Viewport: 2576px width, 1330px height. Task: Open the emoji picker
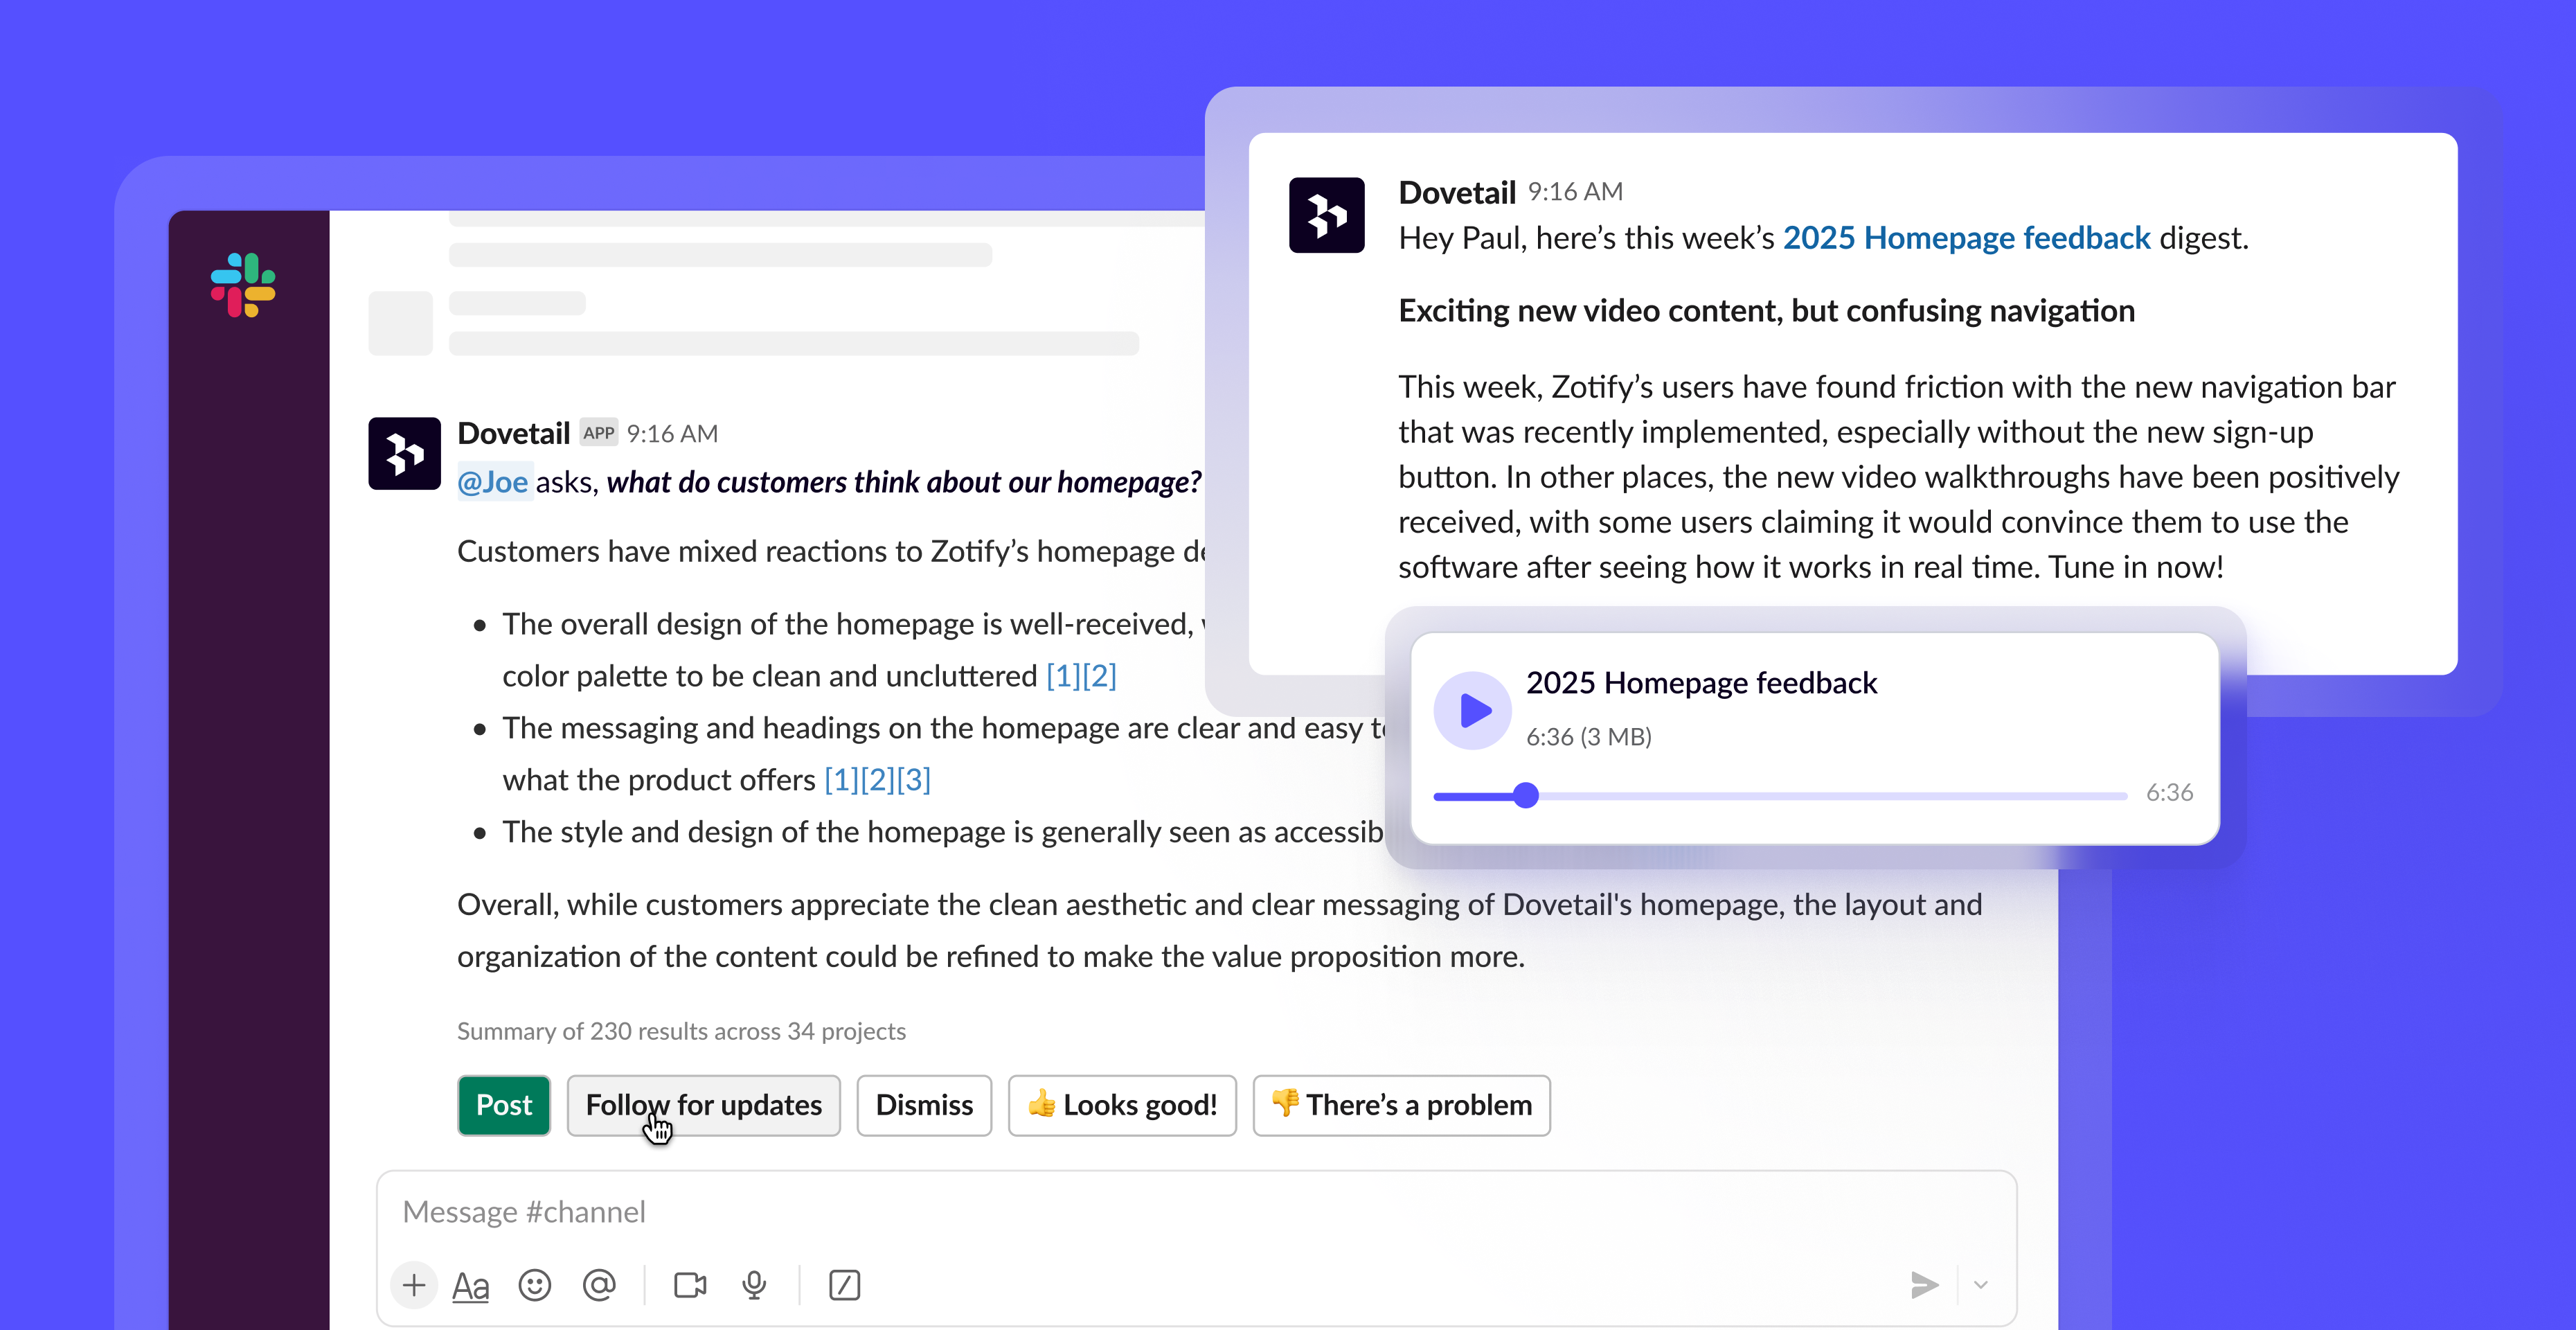[535, 1286]
